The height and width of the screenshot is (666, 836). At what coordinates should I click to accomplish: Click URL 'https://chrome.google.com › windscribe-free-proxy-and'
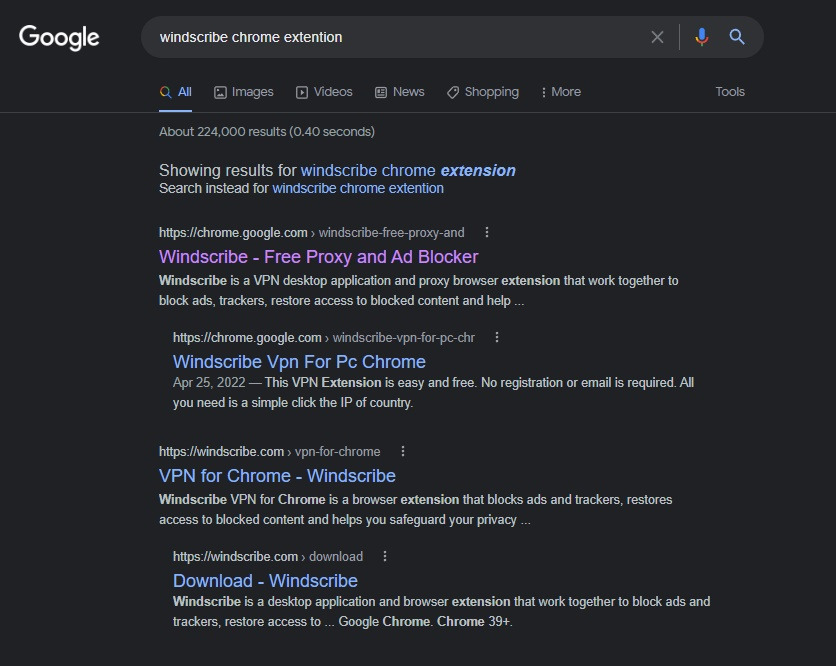point(311,232)
